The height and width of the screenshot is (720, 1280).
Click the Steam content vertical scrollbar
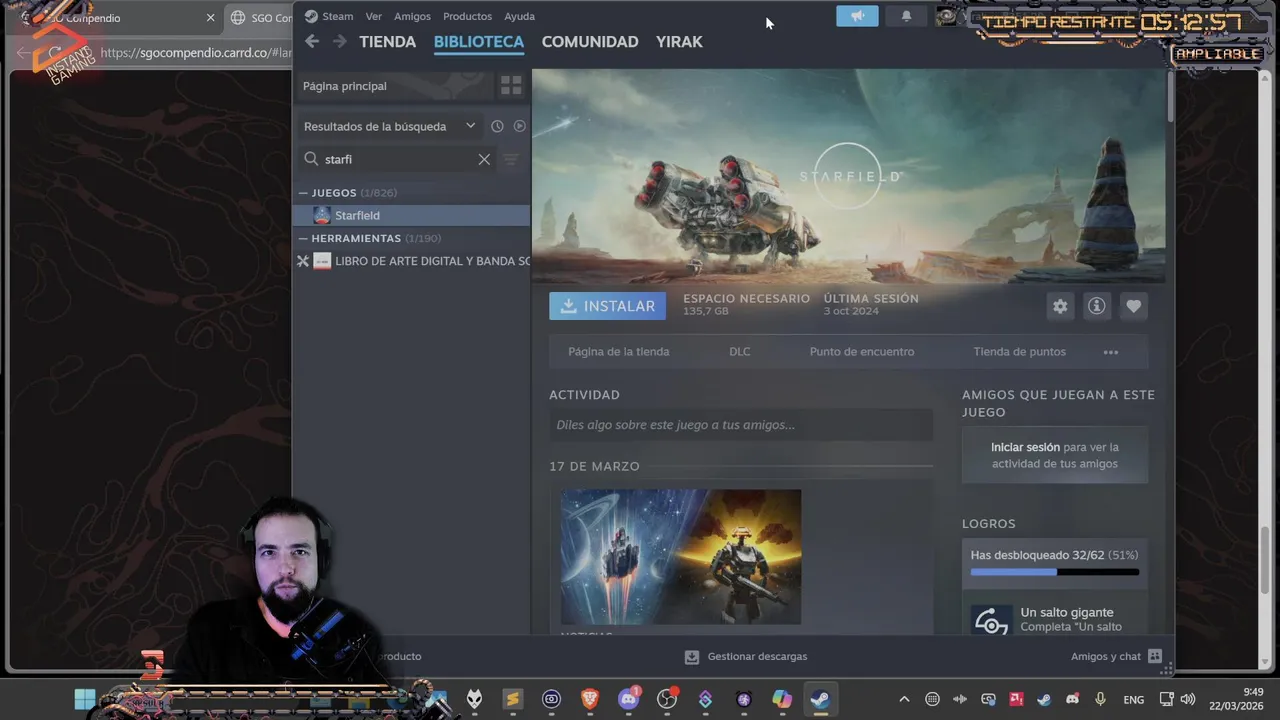tap(1169, 98)
